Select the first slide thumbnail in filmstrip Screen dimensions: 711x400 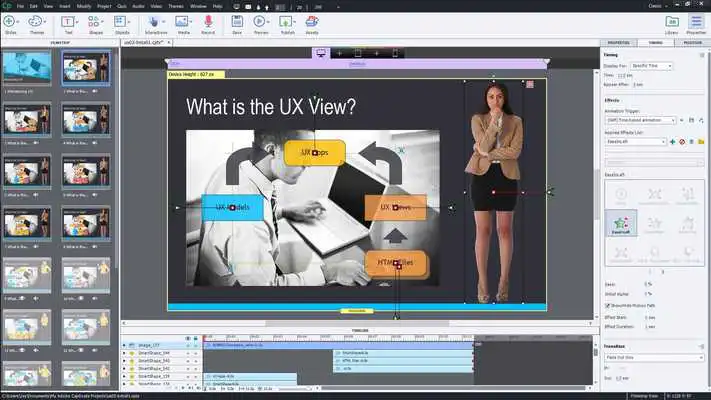[27, 68]
